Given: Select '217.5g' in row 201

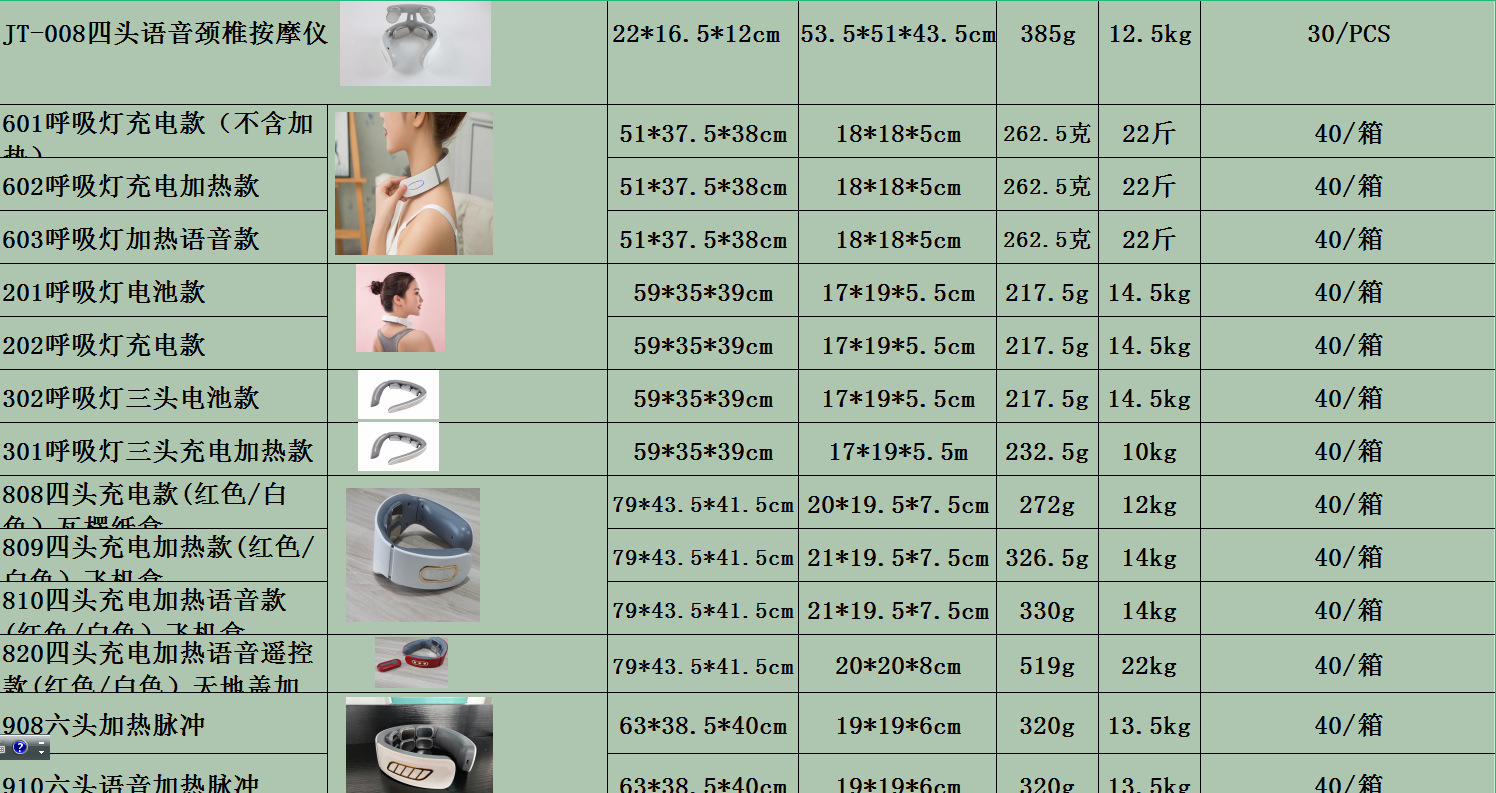Looking at the screenshot, I should [x=1048, y=290].
